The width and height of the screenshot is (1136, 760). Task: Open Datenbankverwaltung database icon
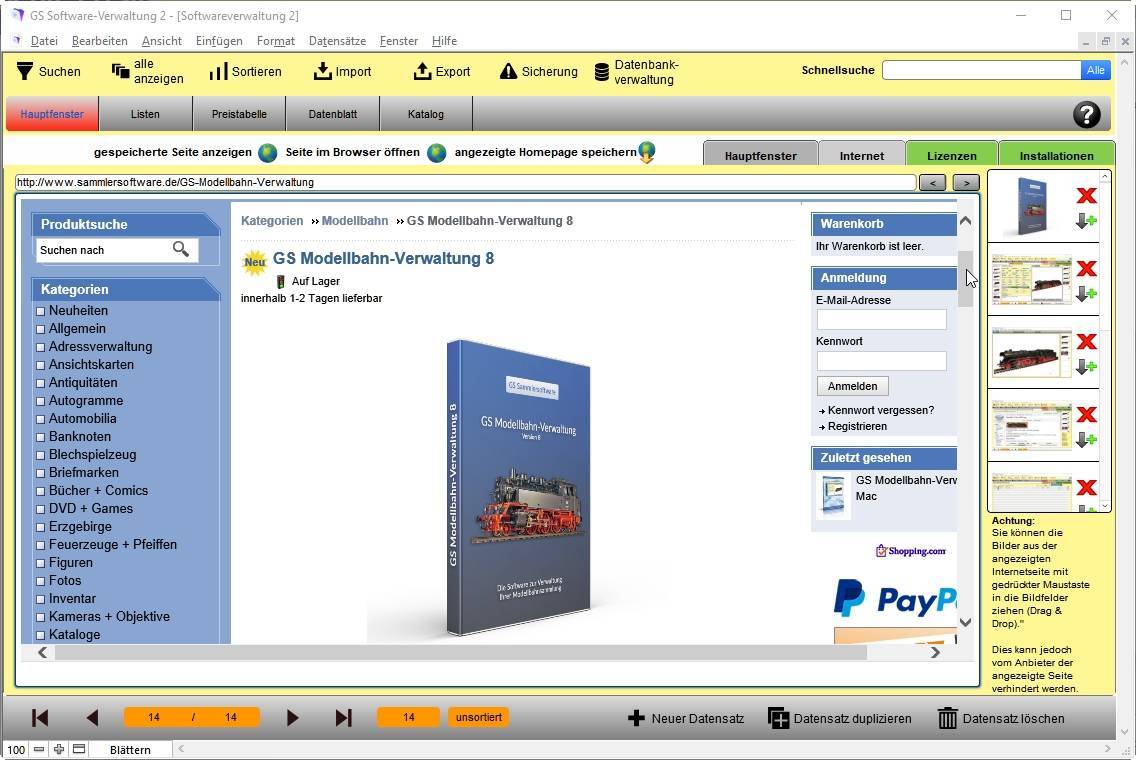pyautogui.click(x=602, y=72)
